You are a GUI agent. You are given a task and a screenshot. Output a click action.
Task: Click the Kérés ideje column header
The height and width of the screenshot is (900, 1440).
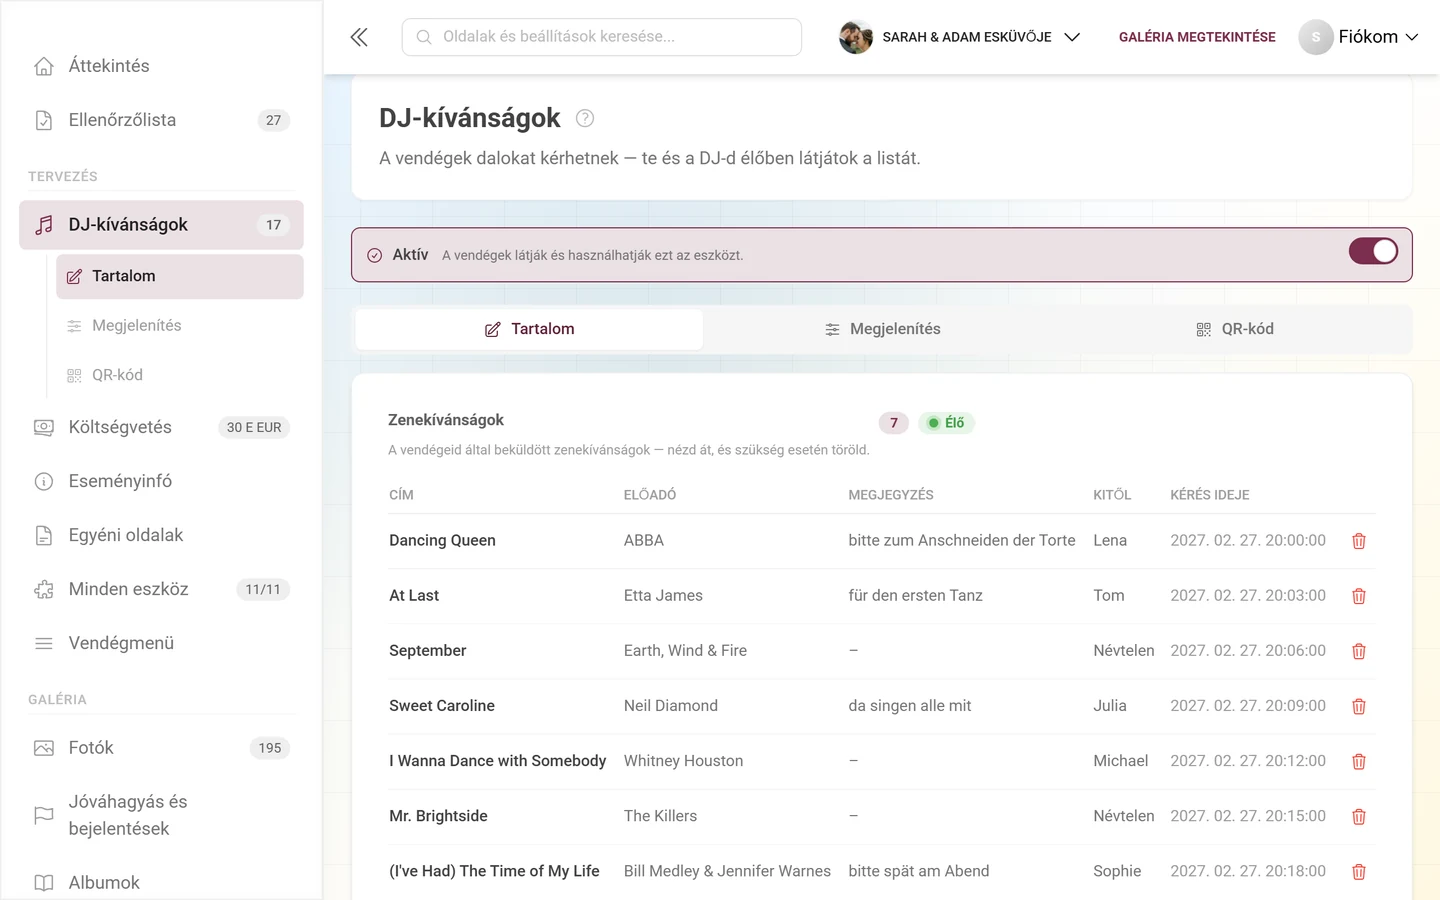tap(1210, 495)
